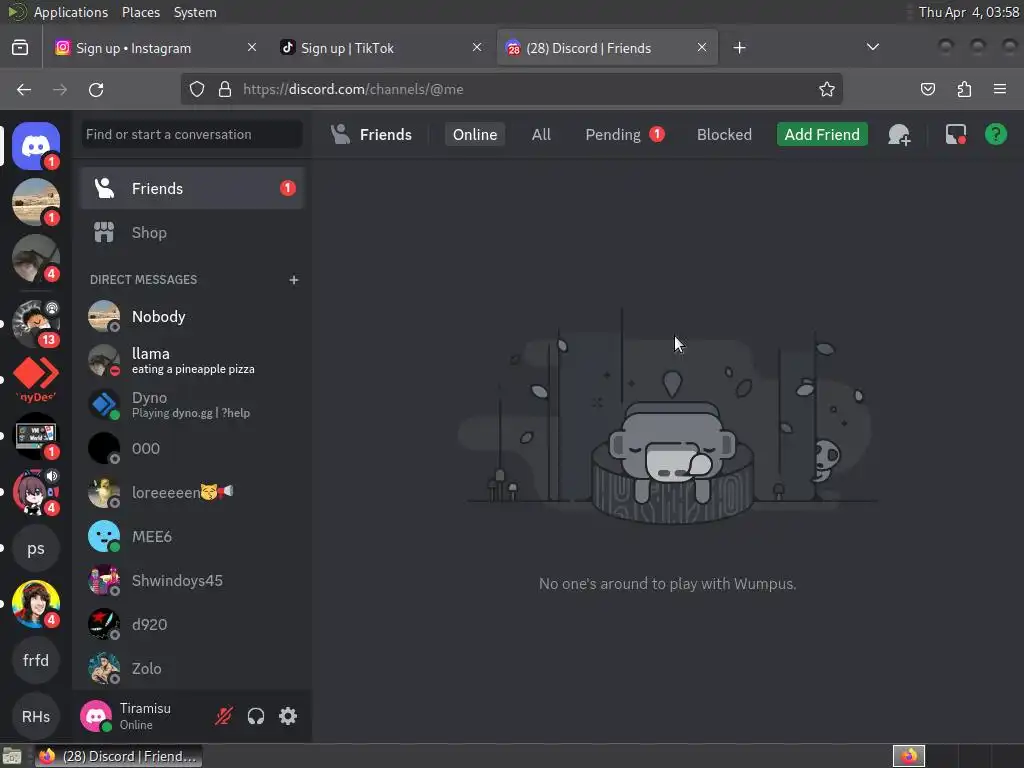Open DM with 000
The image size is (1024, 768).
pyautogui.click(x=193, y=449)
